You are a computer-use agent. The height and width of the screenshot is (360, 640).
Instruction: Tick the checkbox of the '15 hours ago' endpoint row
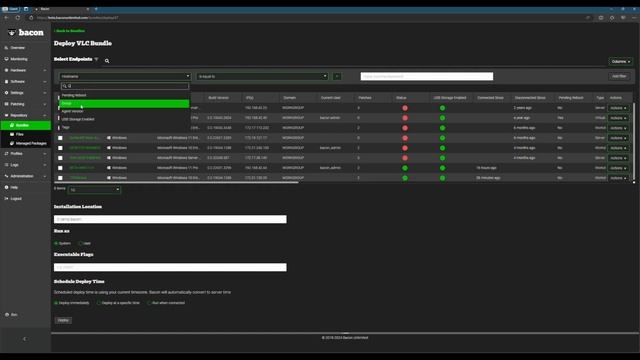tap(60, 168)
